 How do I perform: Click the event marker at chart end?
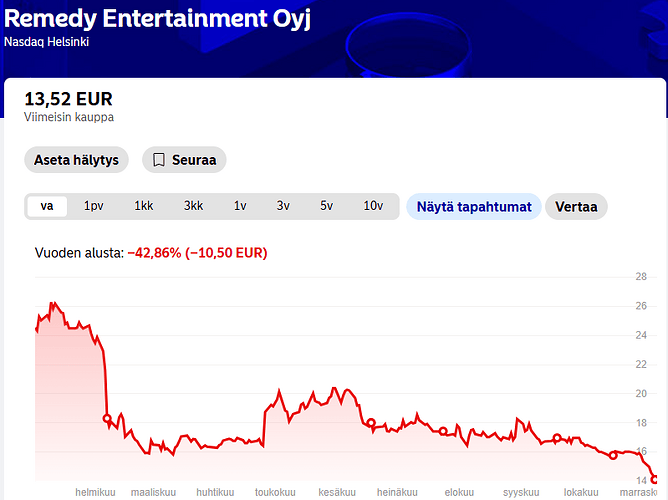pyautogui.click(x=655, y=480)
